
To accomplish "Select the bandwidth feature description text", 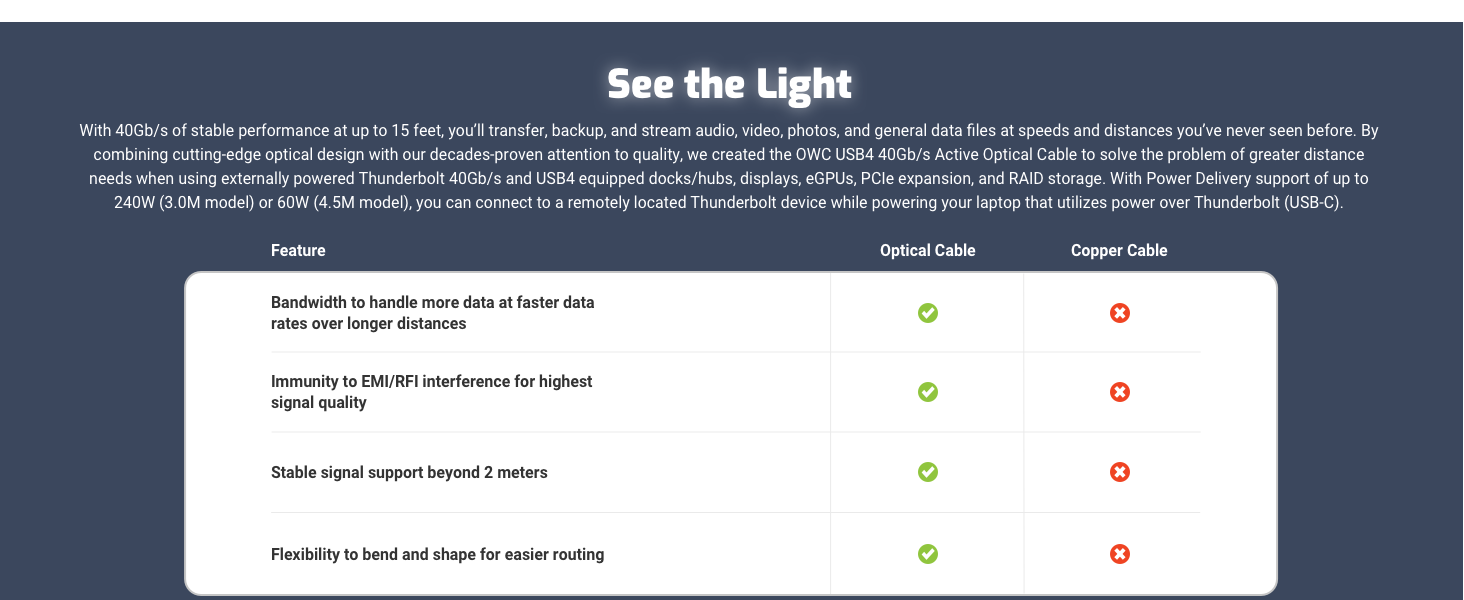I will coord(433,313).
